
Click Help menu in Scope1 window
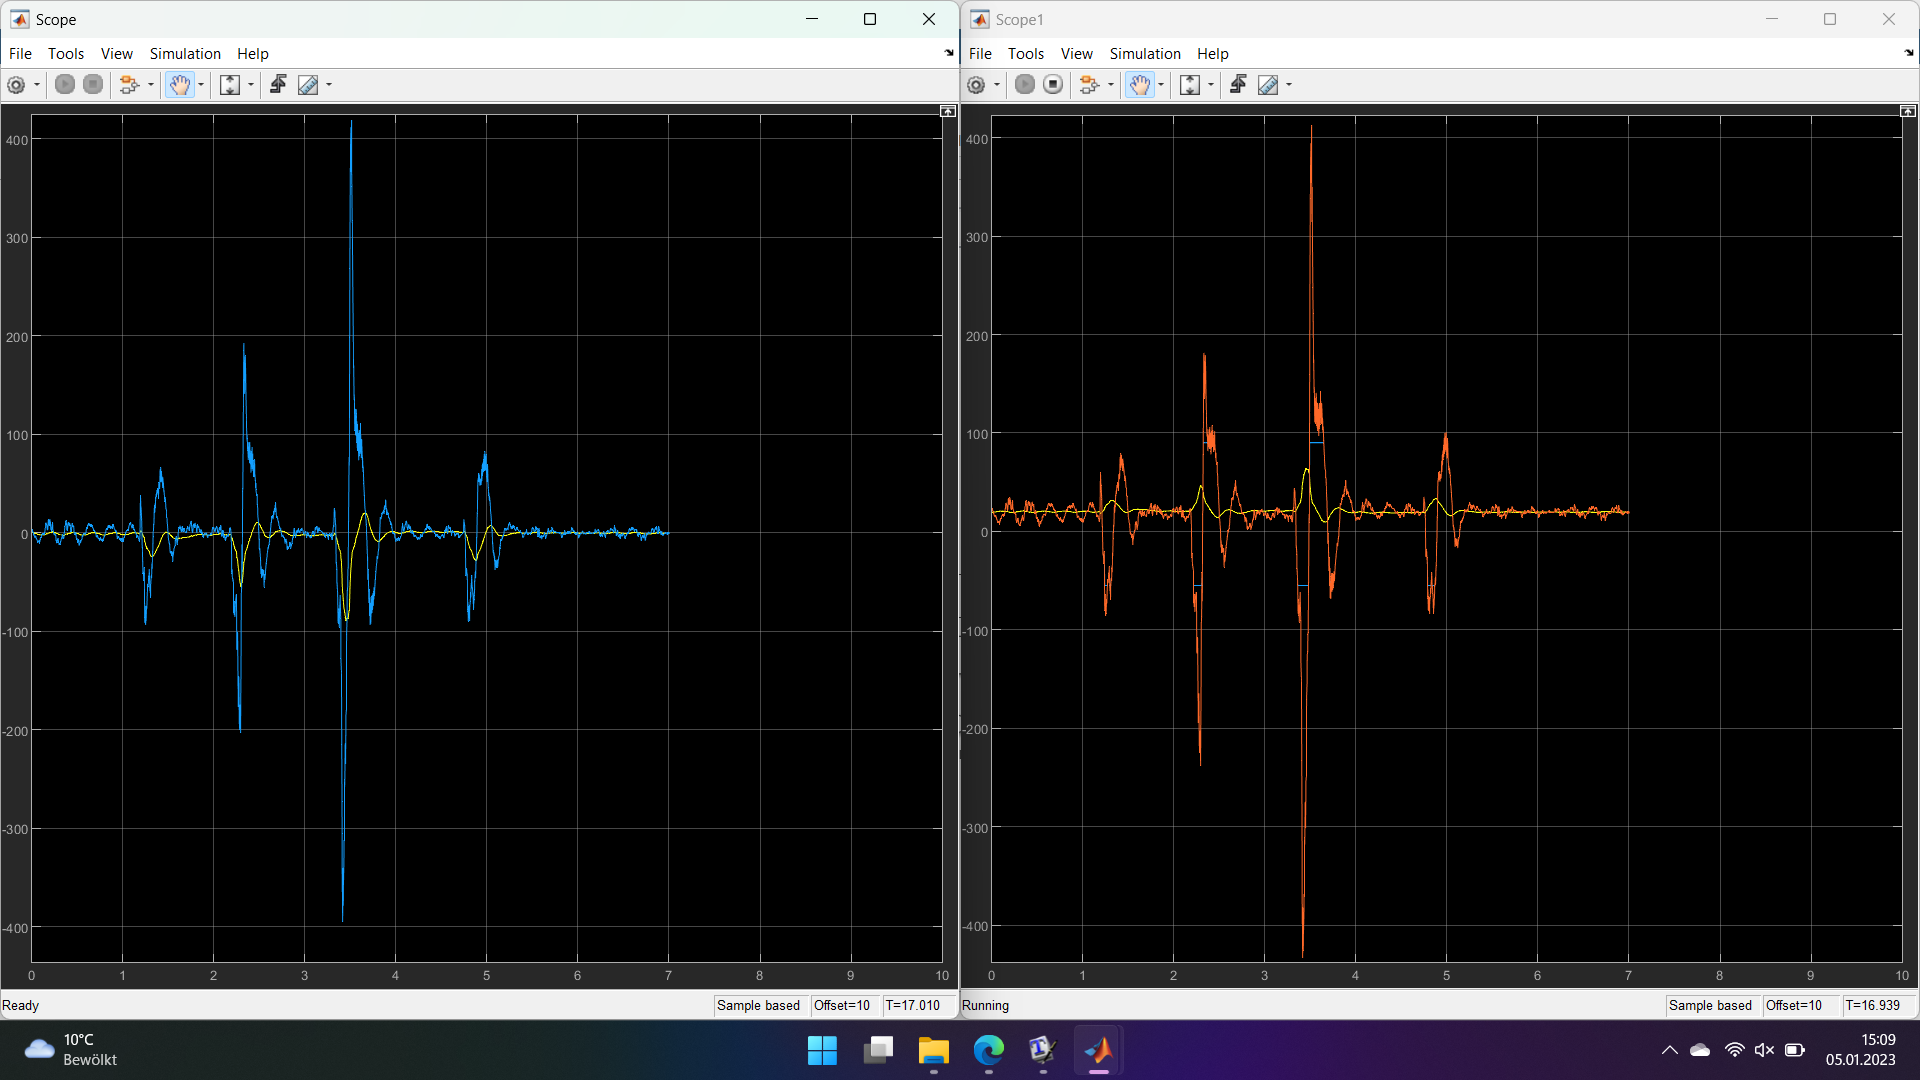pos(1212,54)
